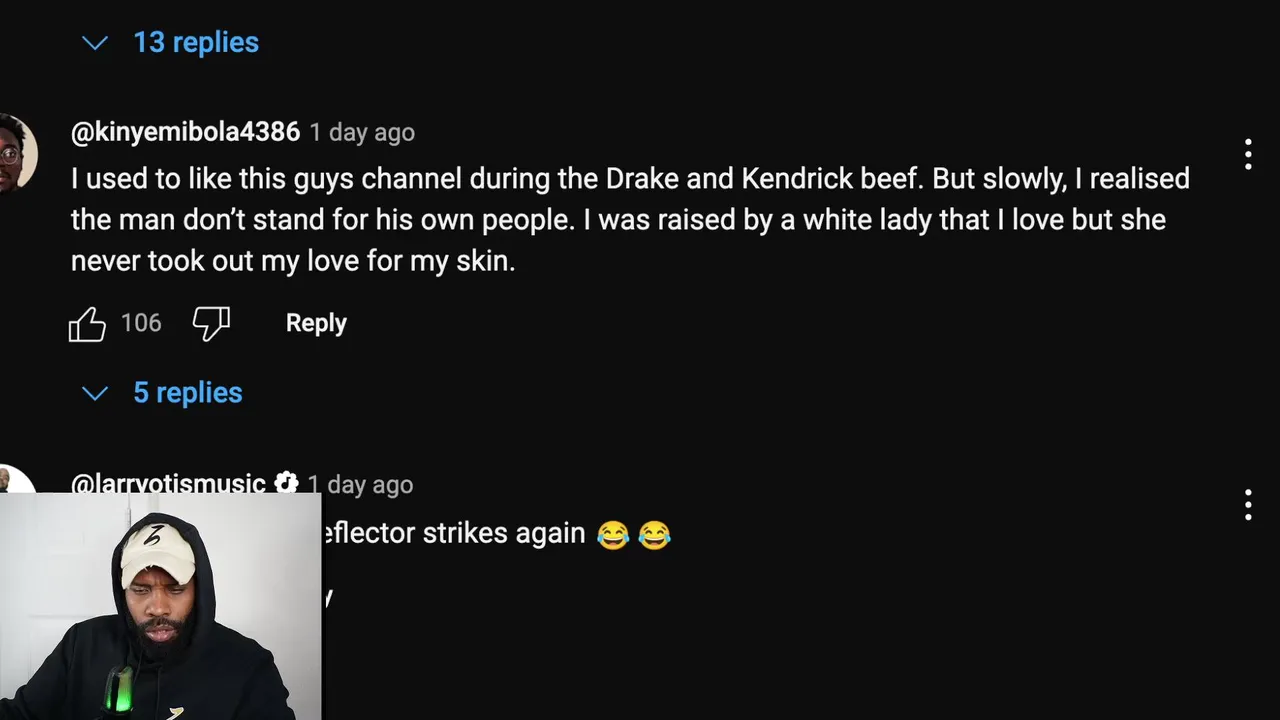
Task: Open the '1 day ago' timestamp of kinyemibola4386's comment
Action: coord(362,132)
